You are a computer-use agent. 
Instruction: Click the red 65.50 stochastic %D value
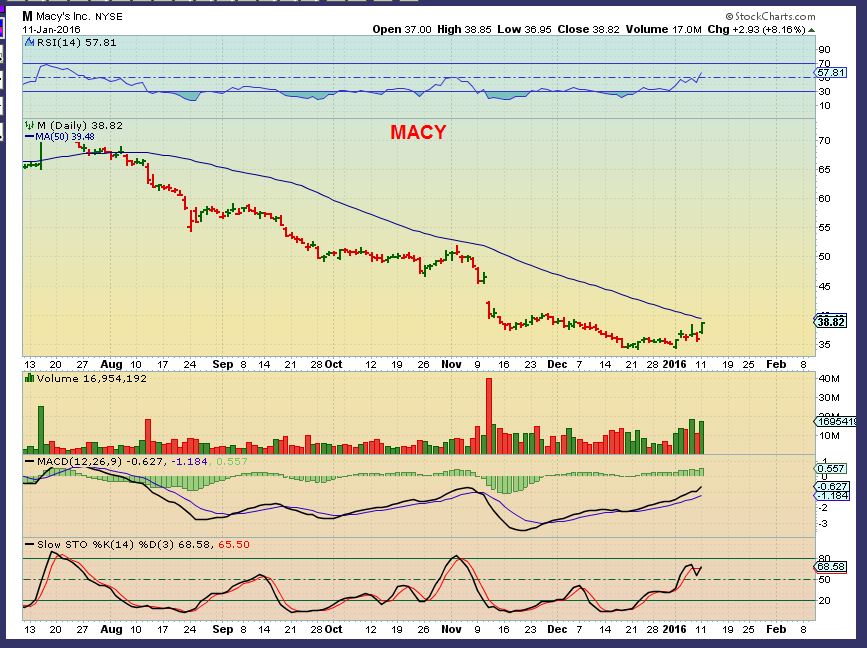(x=234, y=545)
